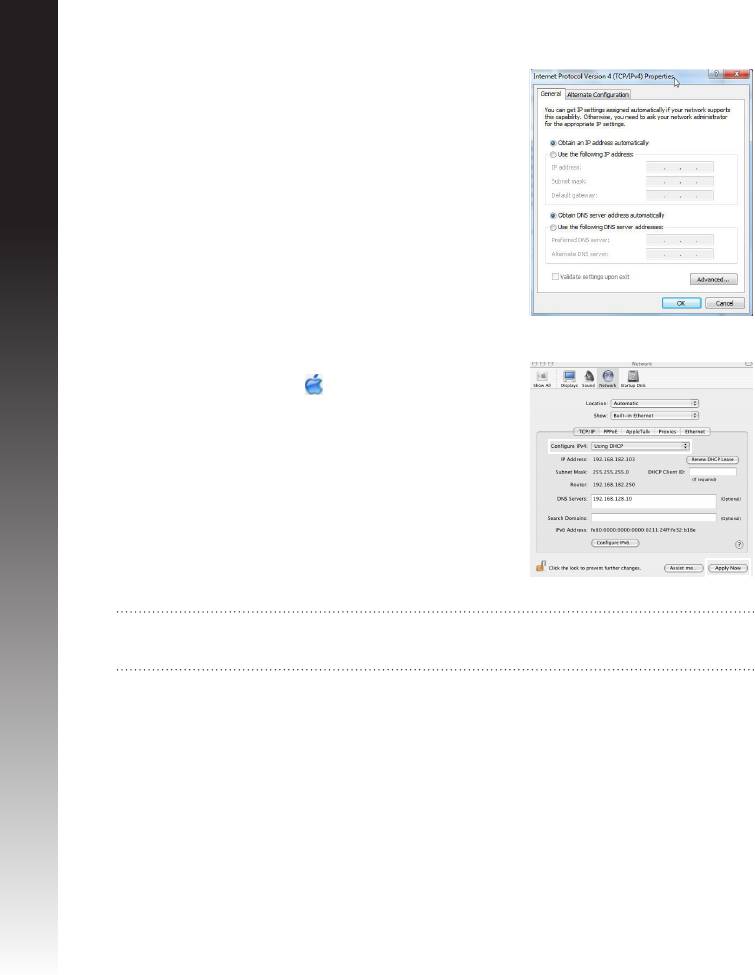755x975 pixels.
Task: Switch to the Alternate Configuration tab
Action: [x=601, y=95]
